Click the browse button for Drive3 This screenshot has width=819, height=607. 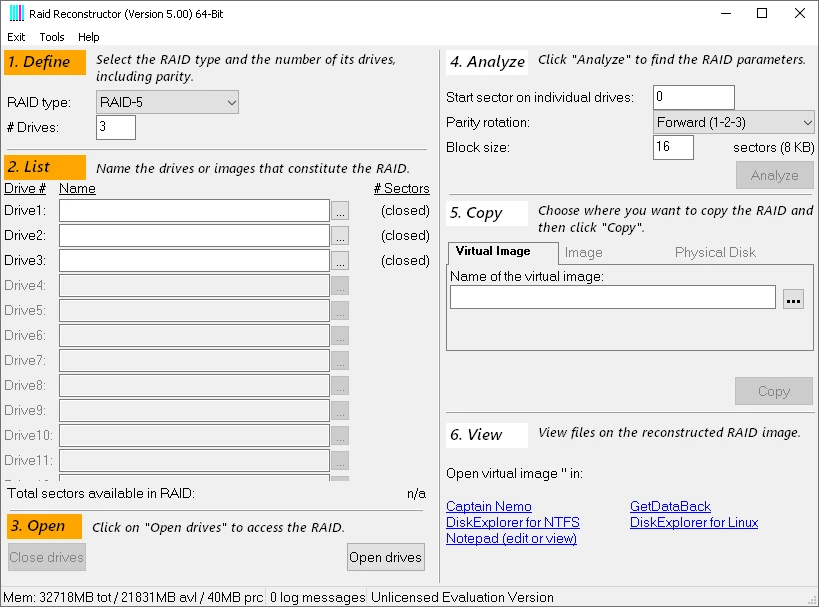(x=340, y=261)
